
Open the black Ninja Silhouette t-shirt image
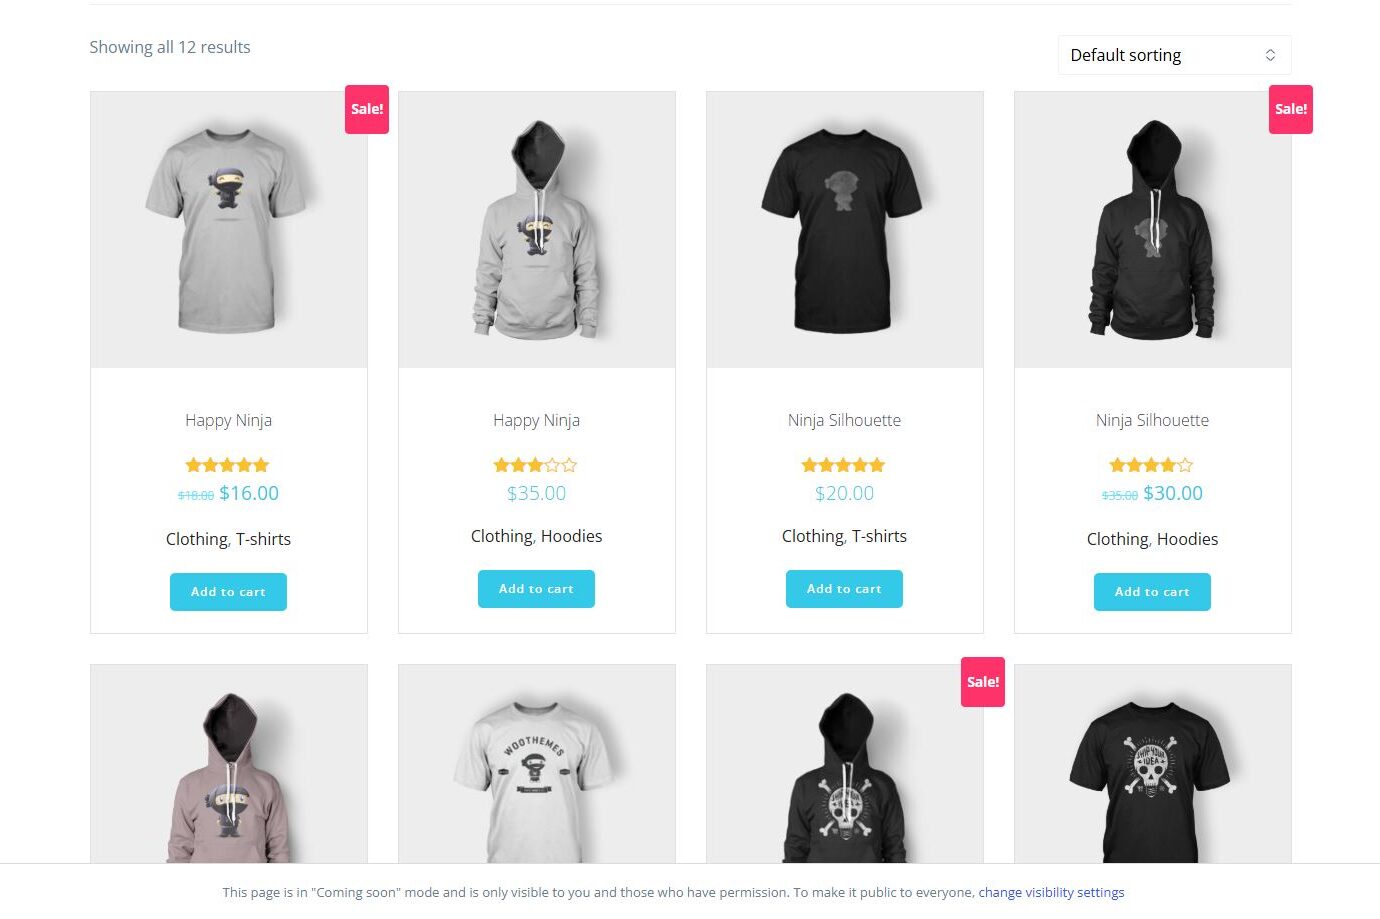[x=845, y=230]
